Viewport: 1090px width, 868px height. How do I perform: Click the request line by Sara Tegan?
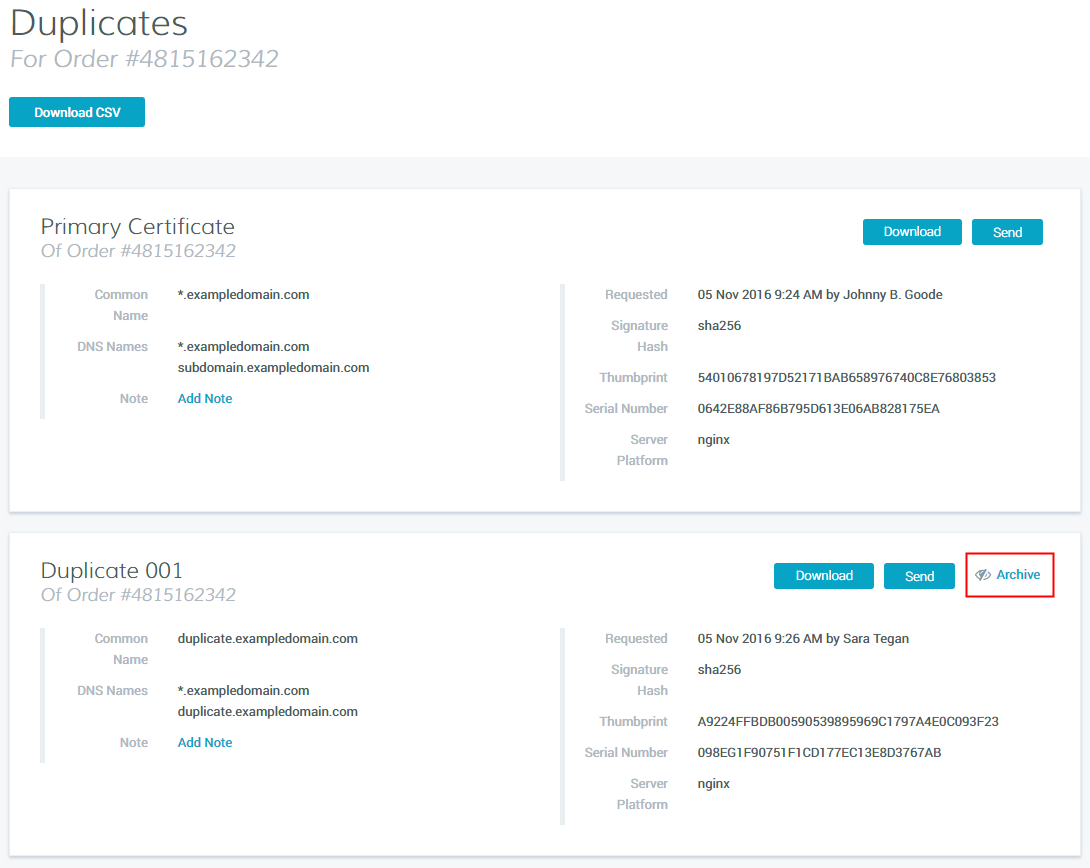[803, 638]
